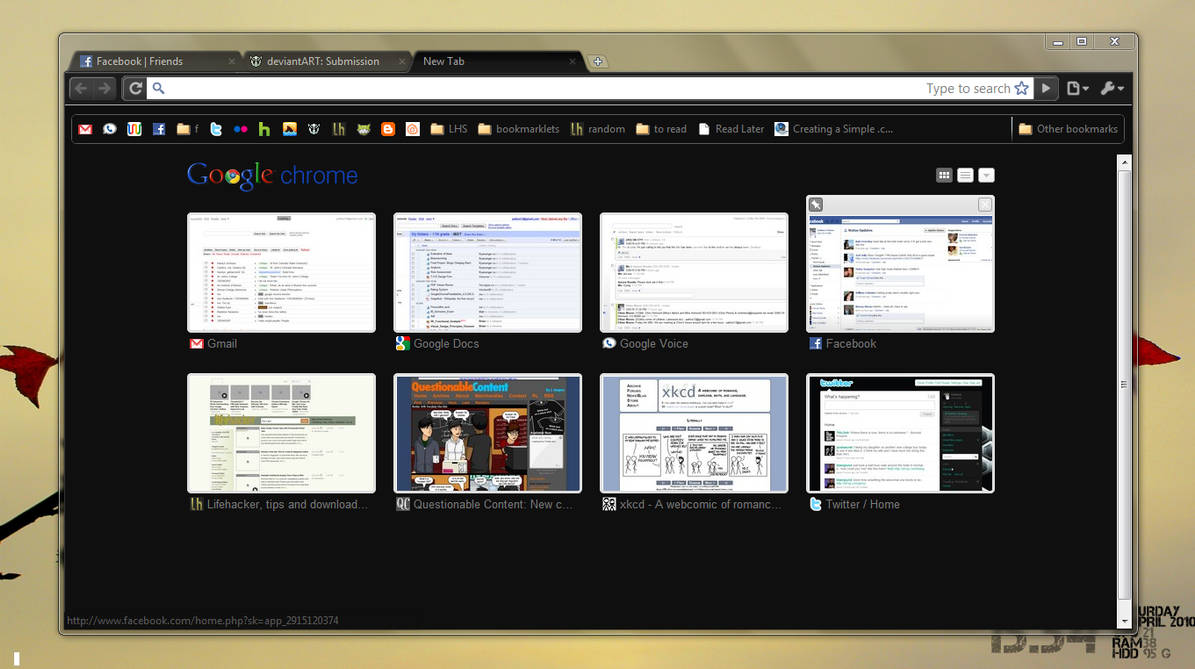Open the 'Creating a Simple .c...' bookmark
The image size is (1195, 669).
coord(834,129)
